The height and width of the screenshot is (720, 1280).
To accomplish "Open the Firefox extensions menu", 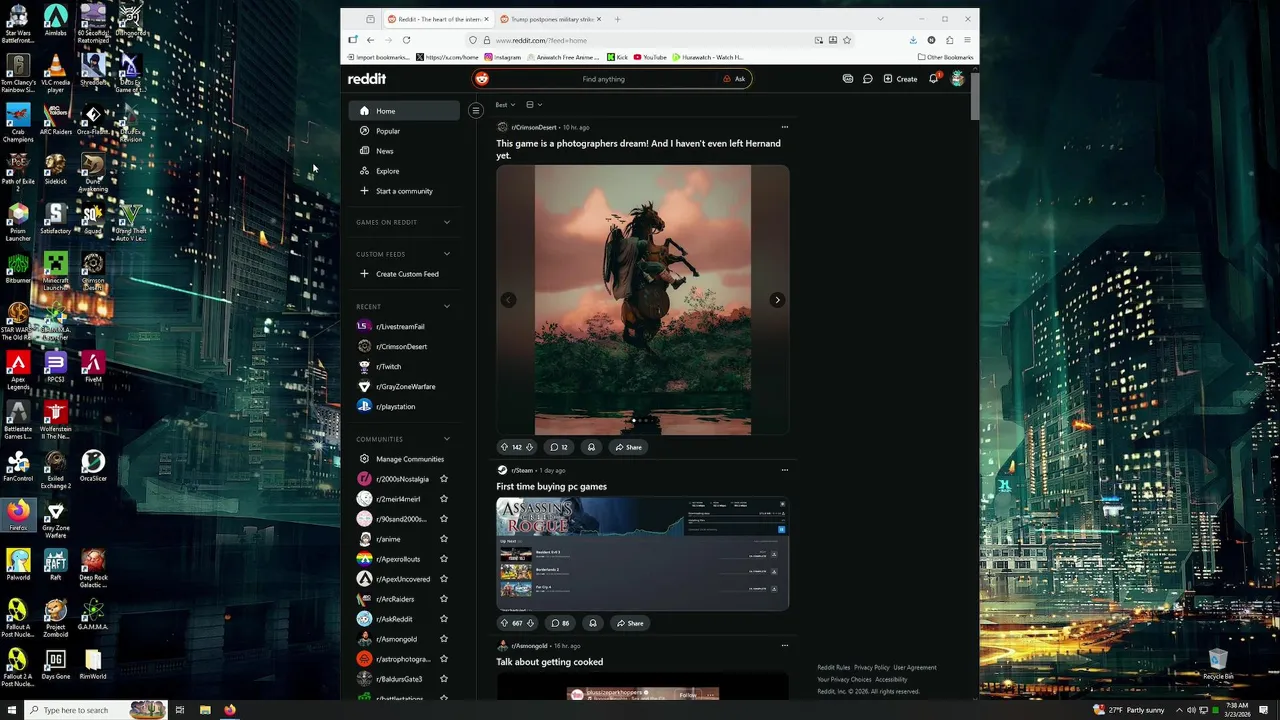I will tap(949, 40).
